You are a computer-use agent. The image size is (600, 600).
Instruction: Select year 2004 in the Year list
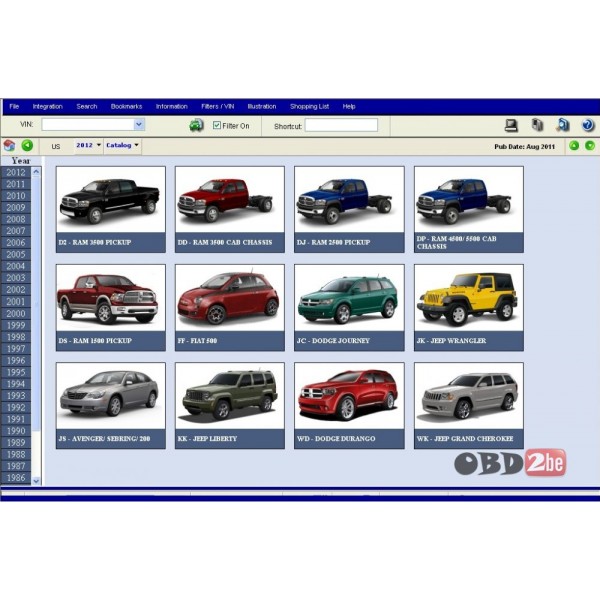coord(16,266)
